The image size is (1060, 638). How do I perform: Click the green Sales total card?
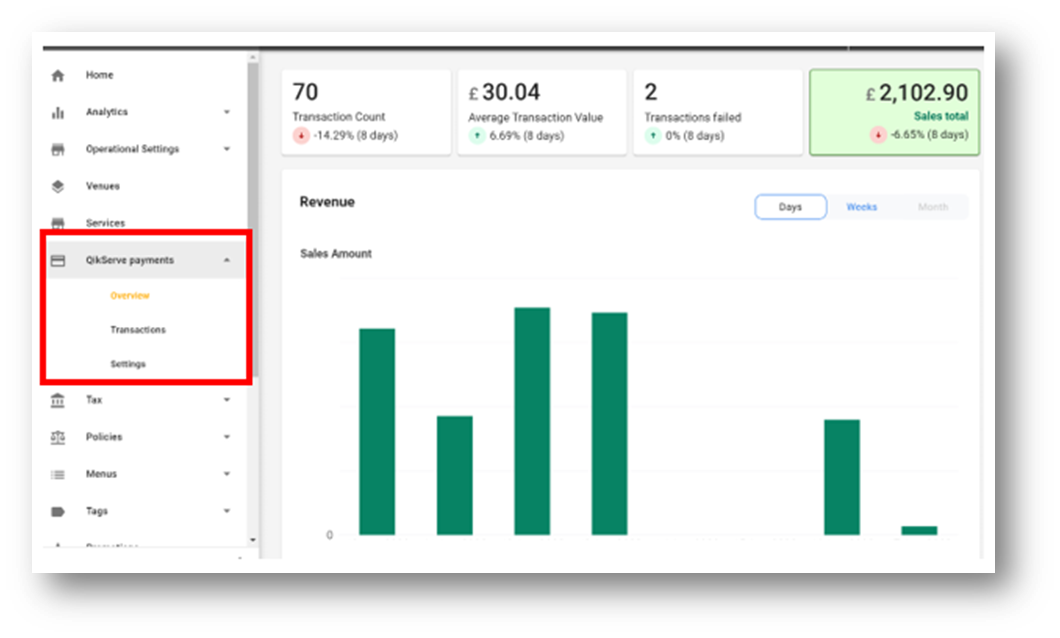pos(894,112)
